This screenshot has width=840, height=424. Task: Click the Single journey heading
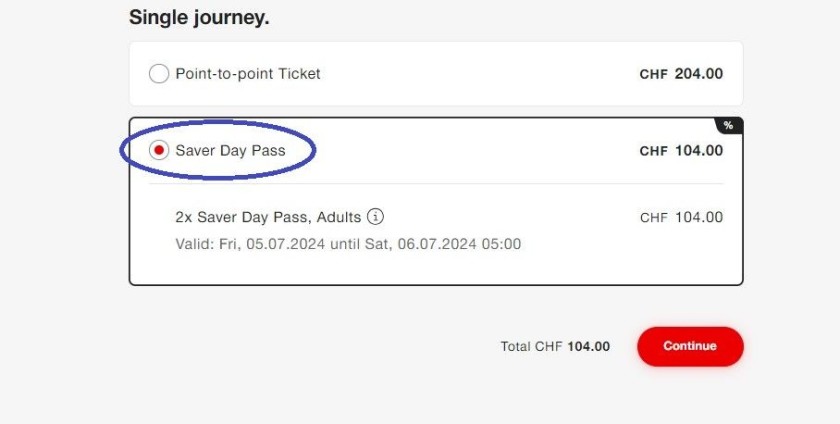point(199,18)
